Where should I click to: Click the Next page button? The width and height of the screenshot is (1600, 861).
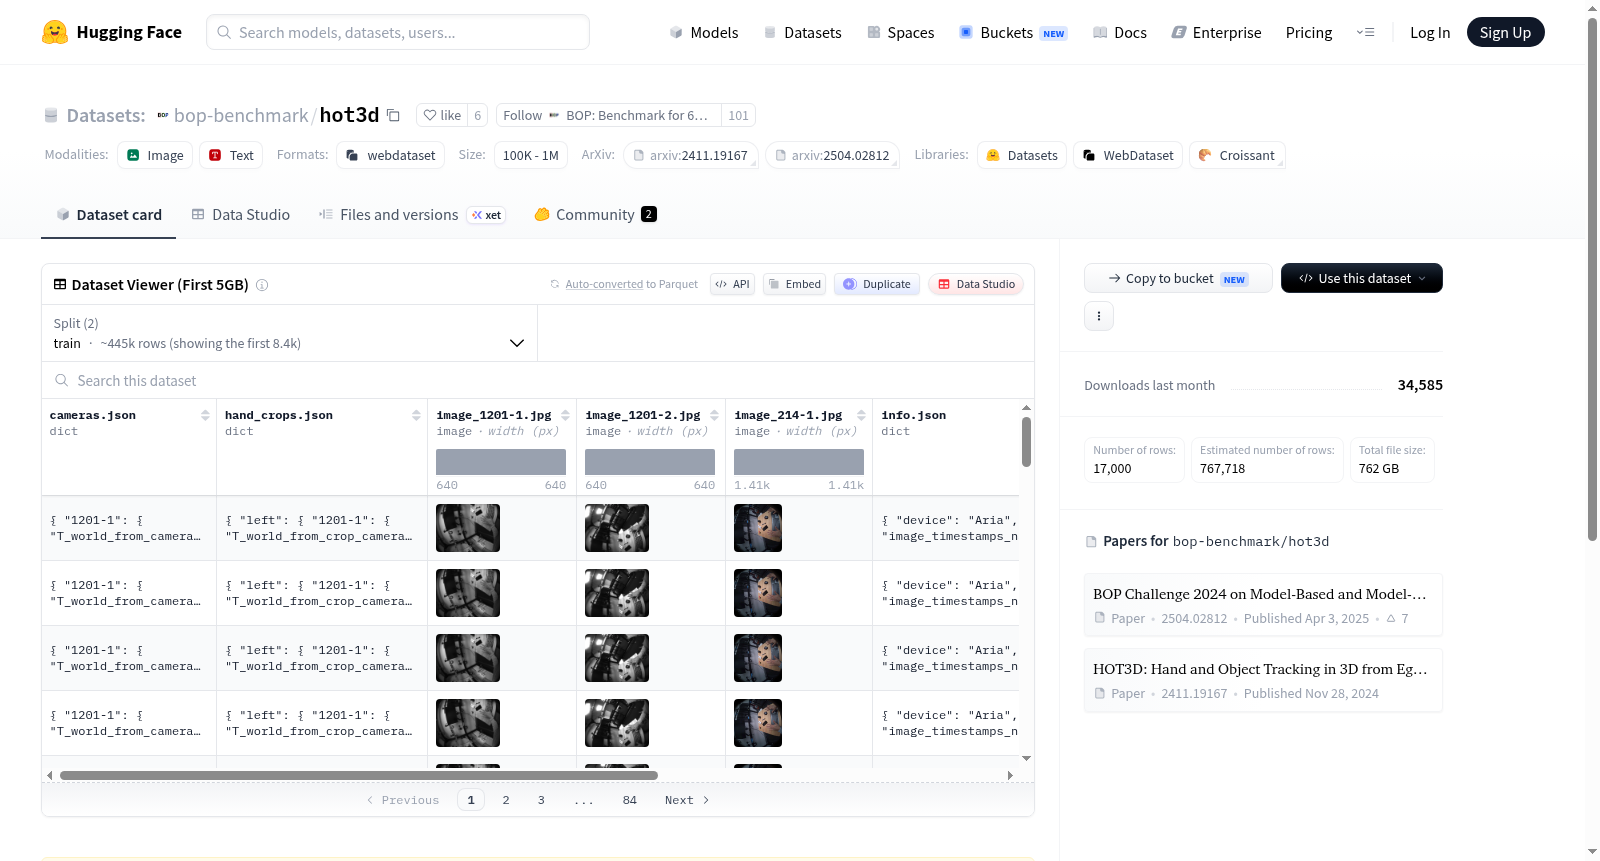pos(687,800)
